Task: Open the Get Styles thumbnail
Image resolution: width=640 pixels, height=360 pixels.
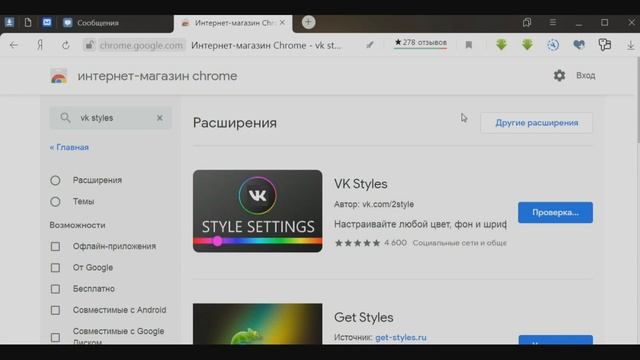Action: click(258, 324)
